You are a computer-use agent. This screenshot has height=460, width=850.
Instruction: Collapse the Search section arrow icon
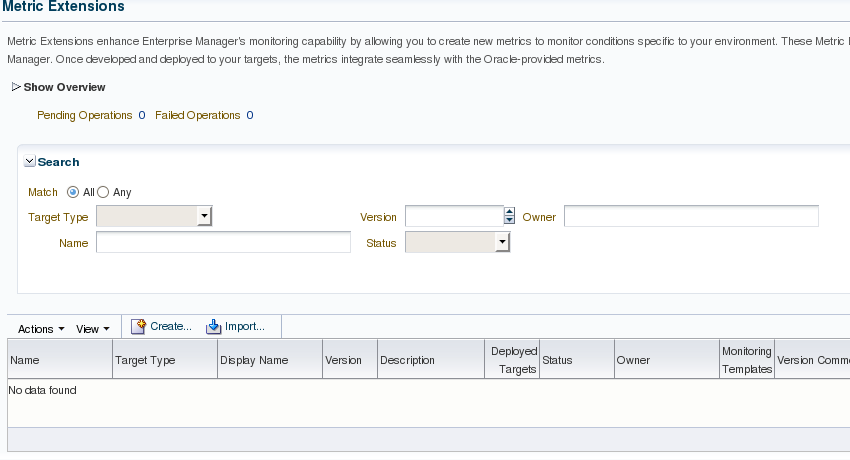[x=30, y=162]
